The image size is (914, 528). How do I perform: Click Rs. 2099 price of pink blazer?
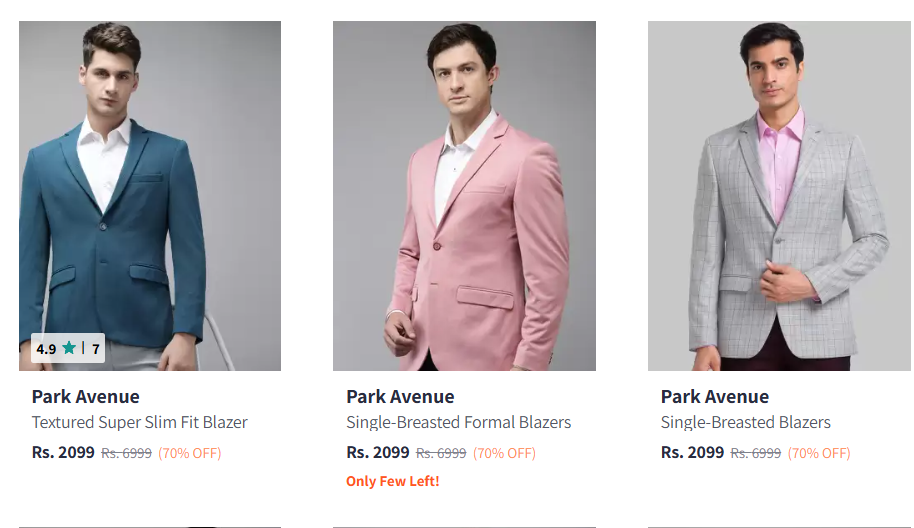pyautogui.click(x=378, y=452)
